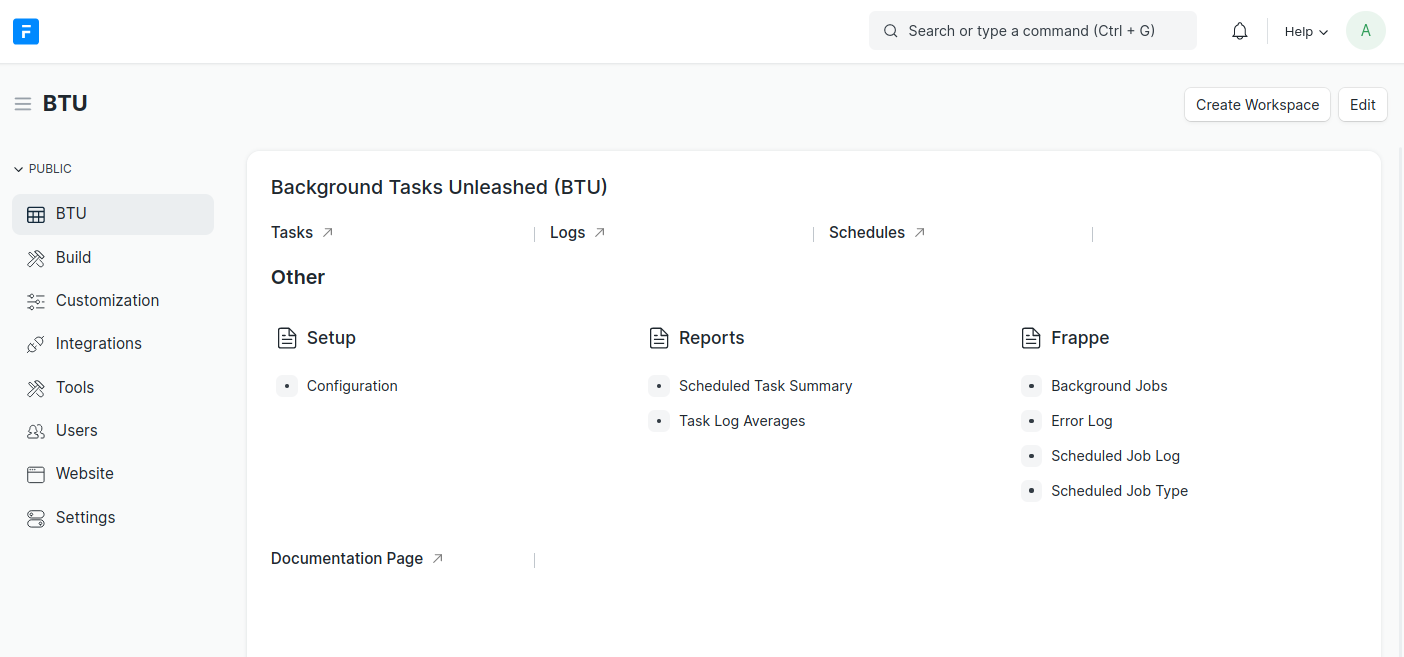This screenshot has height=657, width=1404.
Task: Toggle the sidebar with the hamburger icon
Action: pos(23,102)
